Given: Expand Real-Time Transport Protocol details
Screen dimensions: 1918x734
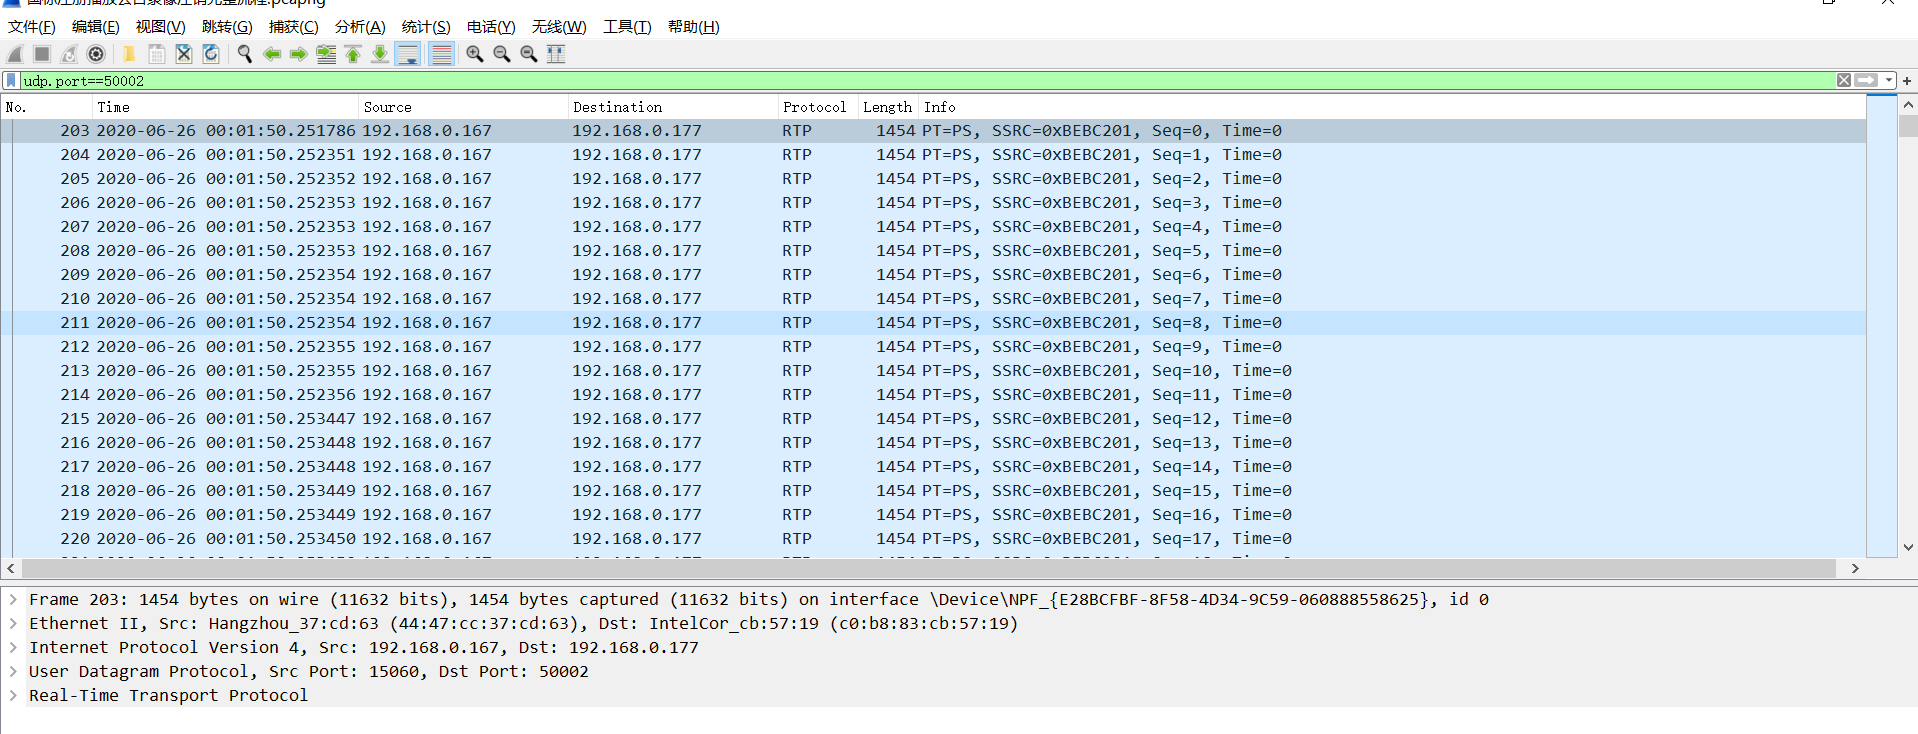Looking at the screenshot, I should pos(13,695).
